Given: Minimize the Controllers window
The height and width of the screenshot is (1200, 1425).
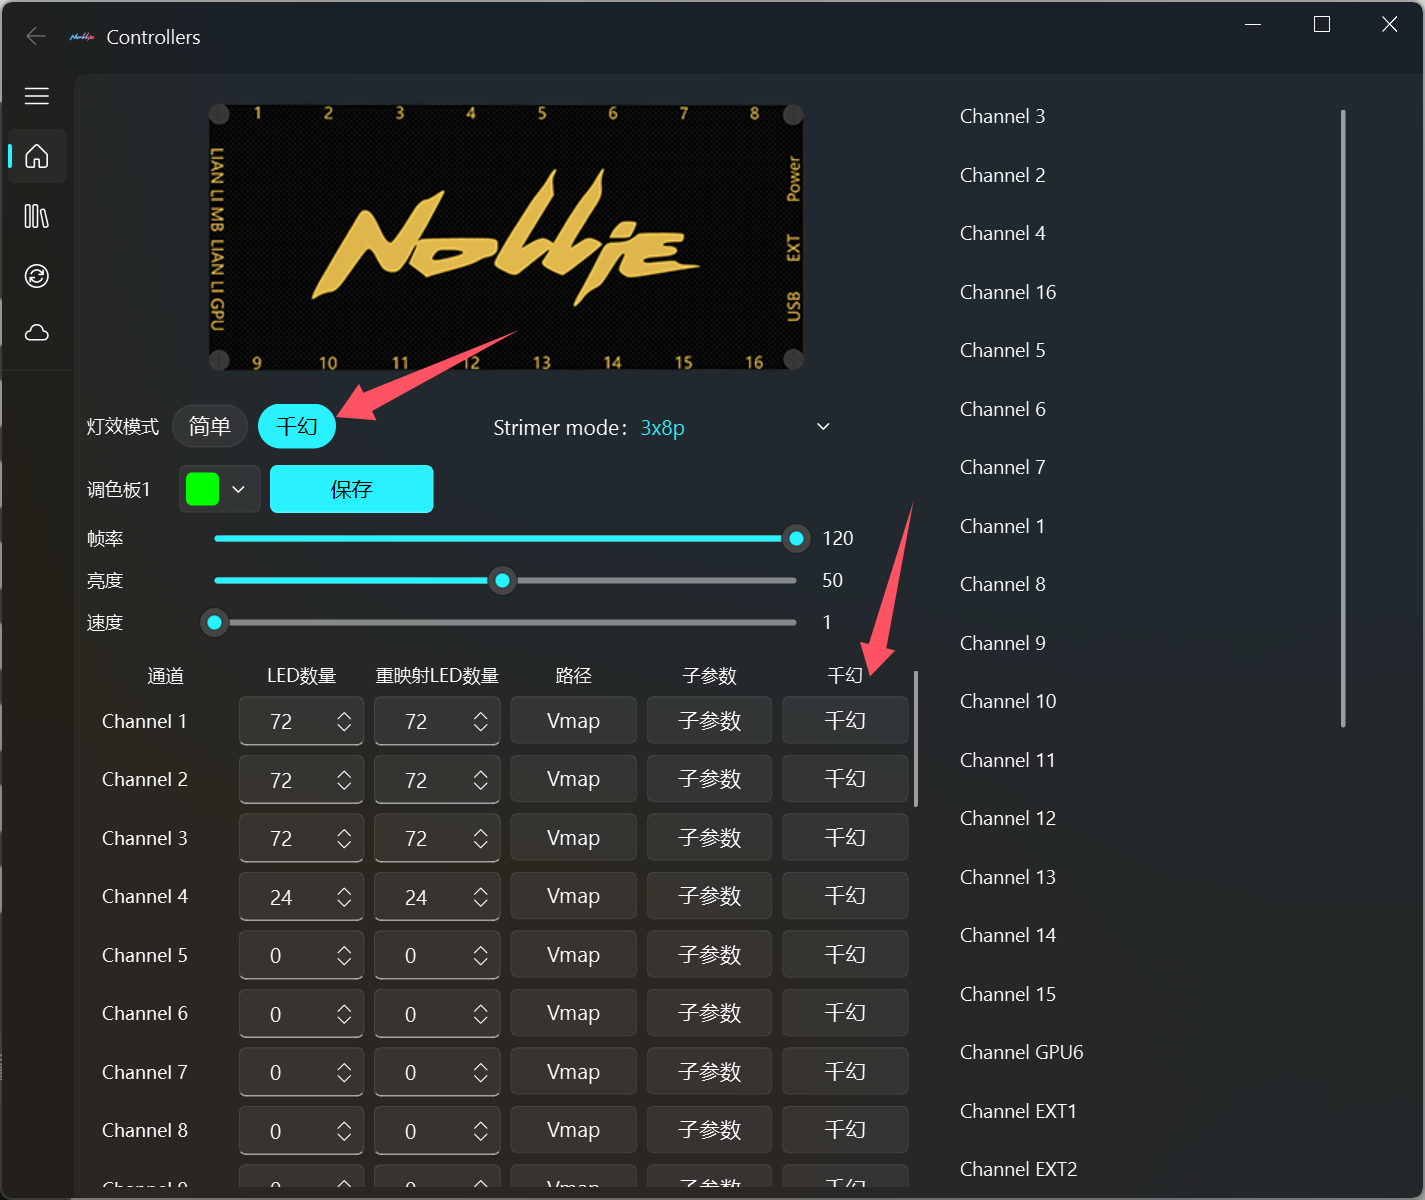Looking at the screenshot, I should click(x=1254, y=24).
